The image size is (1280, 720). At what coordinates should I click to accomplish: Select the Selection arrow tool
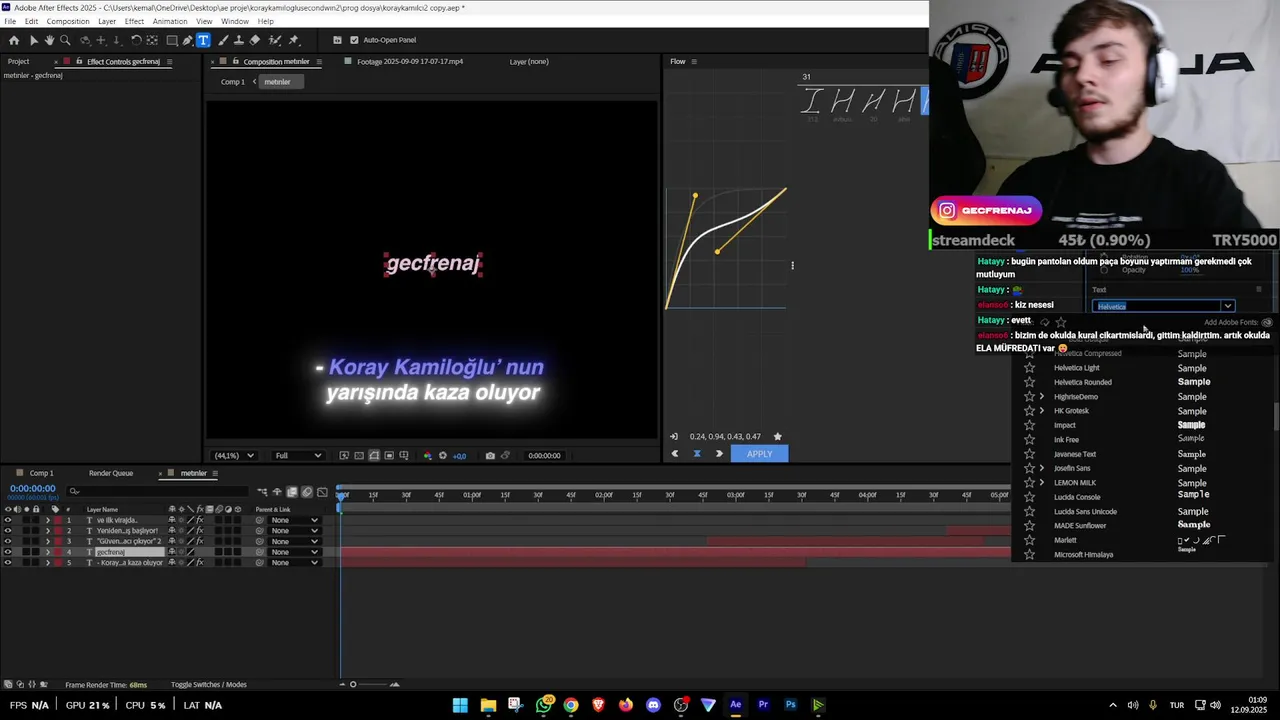click(33, 40)
